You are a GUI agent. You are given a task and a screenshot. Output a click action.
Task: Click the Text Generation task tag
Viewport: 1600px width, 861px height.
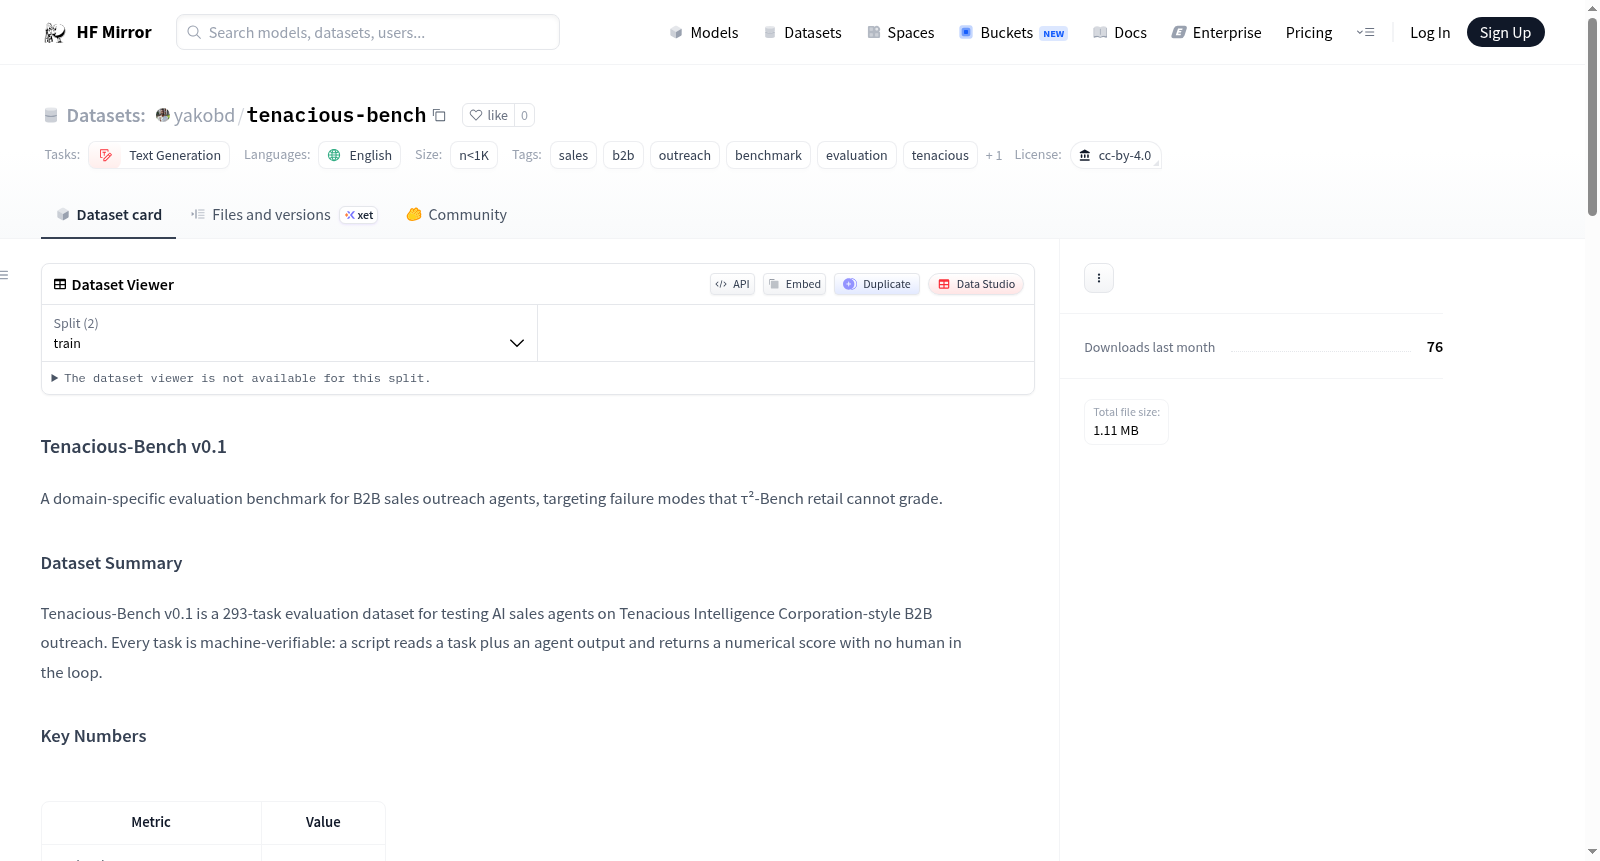(159, 155)
